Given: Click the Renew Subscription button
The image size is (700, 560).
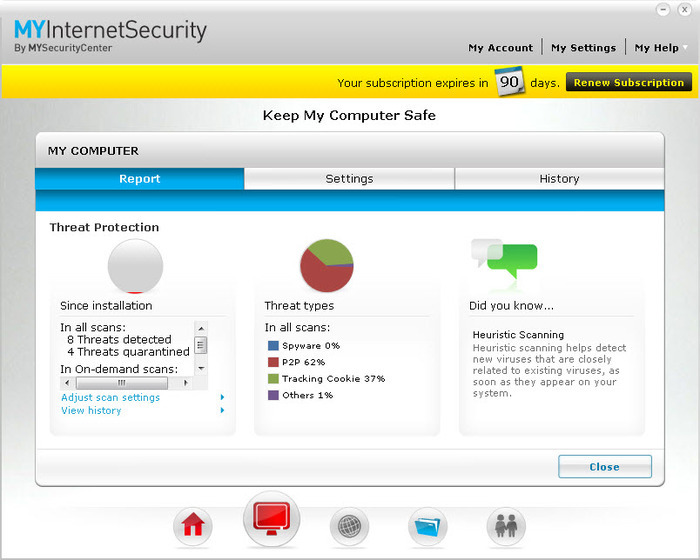Looking at the screenshot, I should [x=629, y=83].
